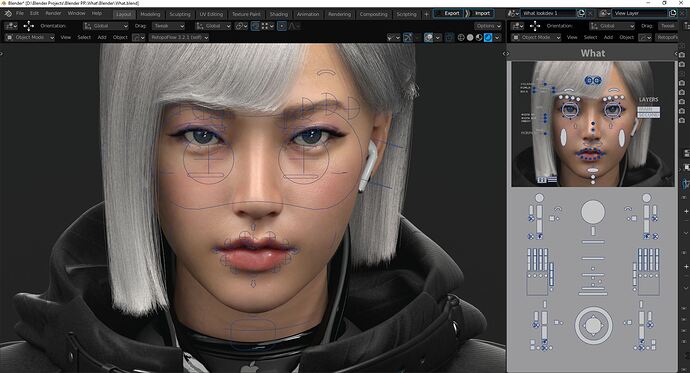Open the right viewport View menu
The width and height of the screenshot is (690, 373).
pos(572,37)
